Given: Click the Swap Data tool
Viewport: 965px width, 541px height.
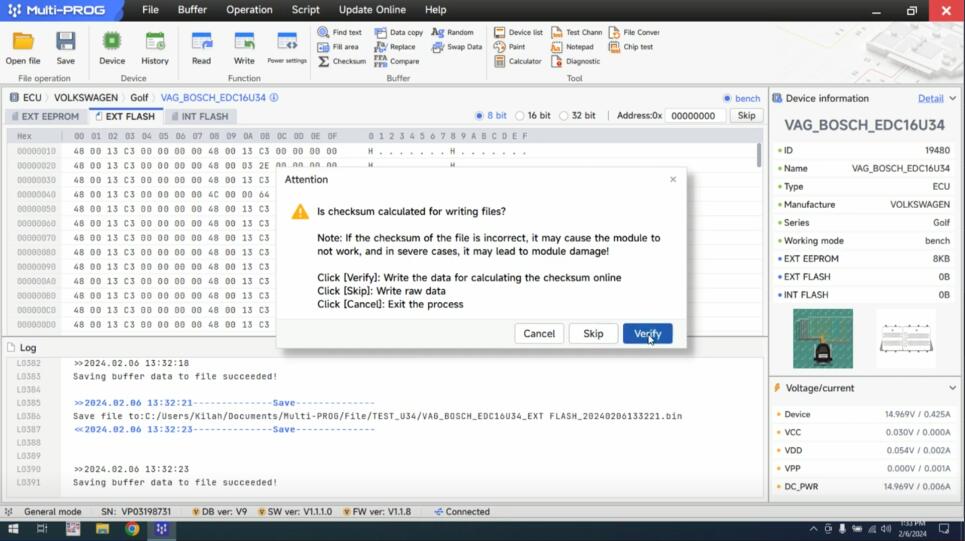Looking at the screenshot, I should 457,47.
